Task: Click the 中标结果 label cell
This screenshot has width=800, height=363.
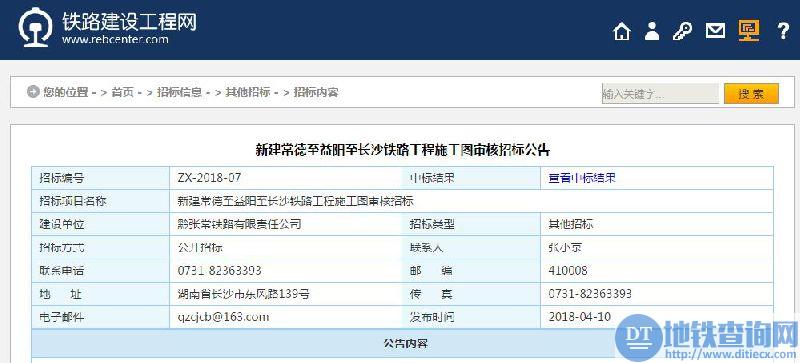Action: pos(471,178)
